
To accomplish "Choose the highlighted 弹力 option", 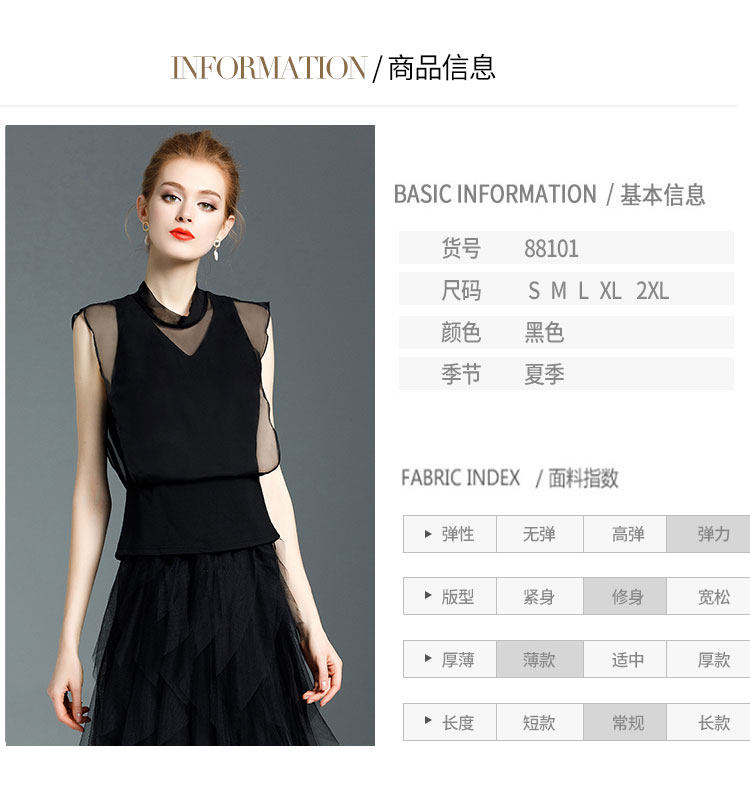I will coord(708,534).
